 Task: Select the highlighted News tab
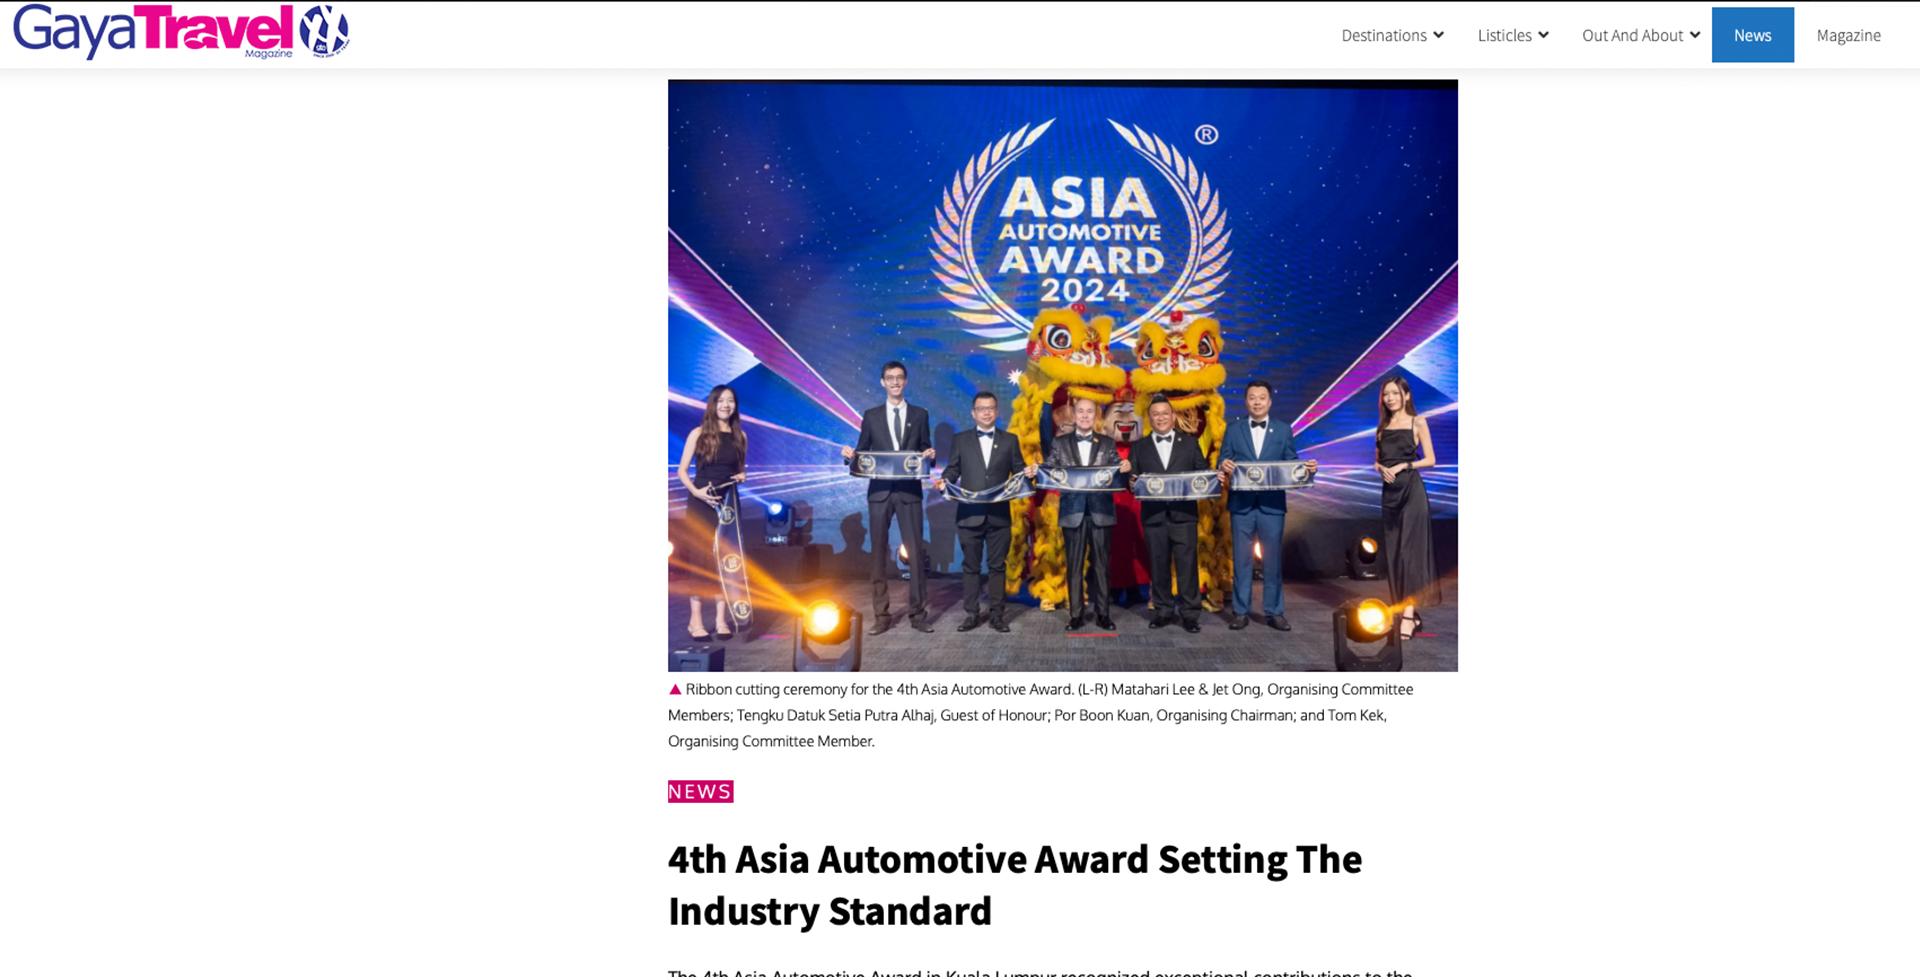[x=1752, y=35]
